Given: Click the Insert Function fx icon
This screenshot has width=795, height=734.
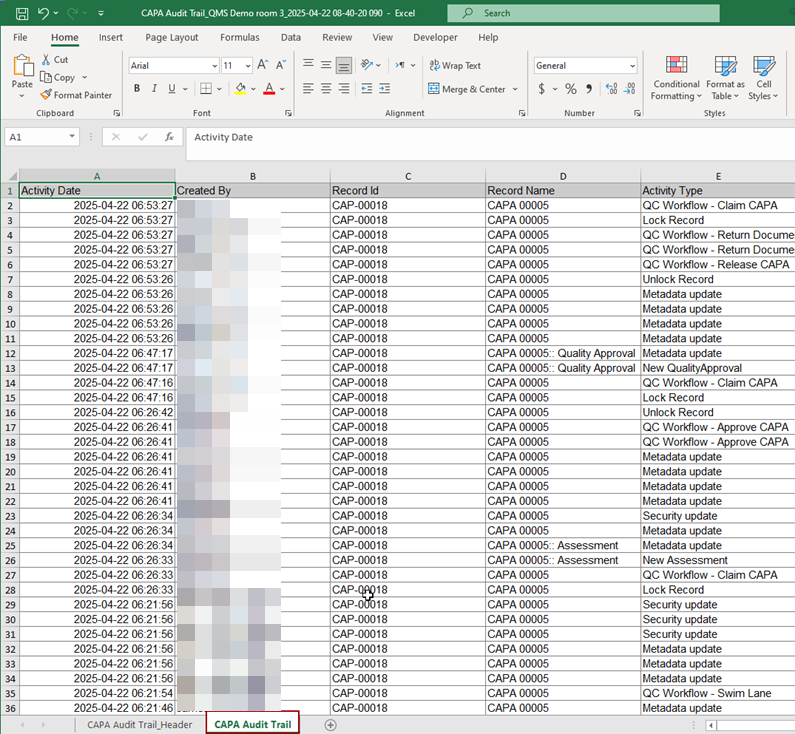Looking at the screenshot, I should pyautogui.click(x=169, y=137).
